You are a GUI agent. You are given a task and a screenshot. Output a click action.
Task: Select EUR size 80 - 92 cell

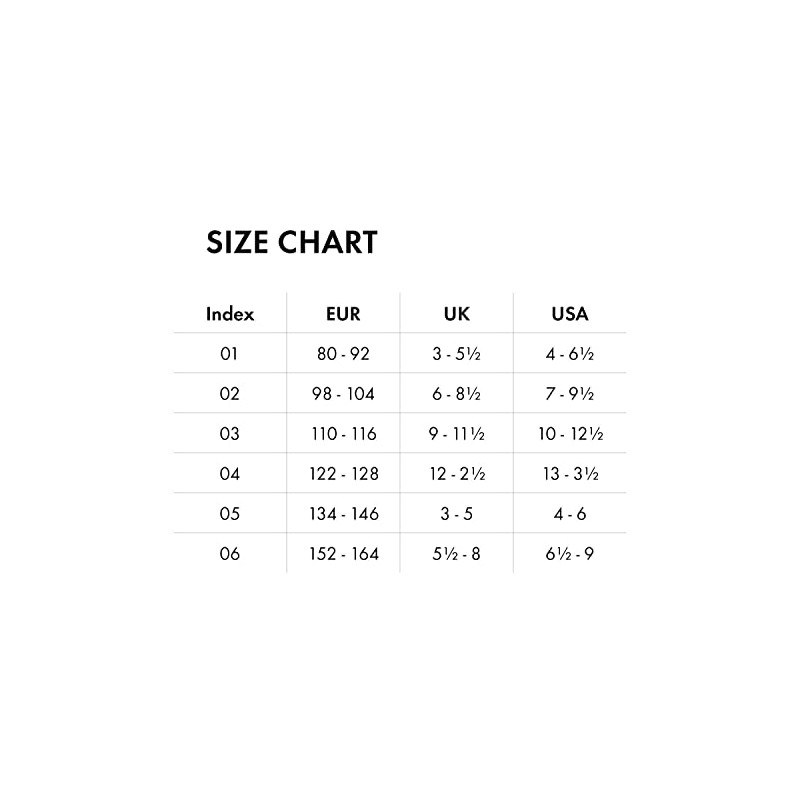(x=343, y=354)
